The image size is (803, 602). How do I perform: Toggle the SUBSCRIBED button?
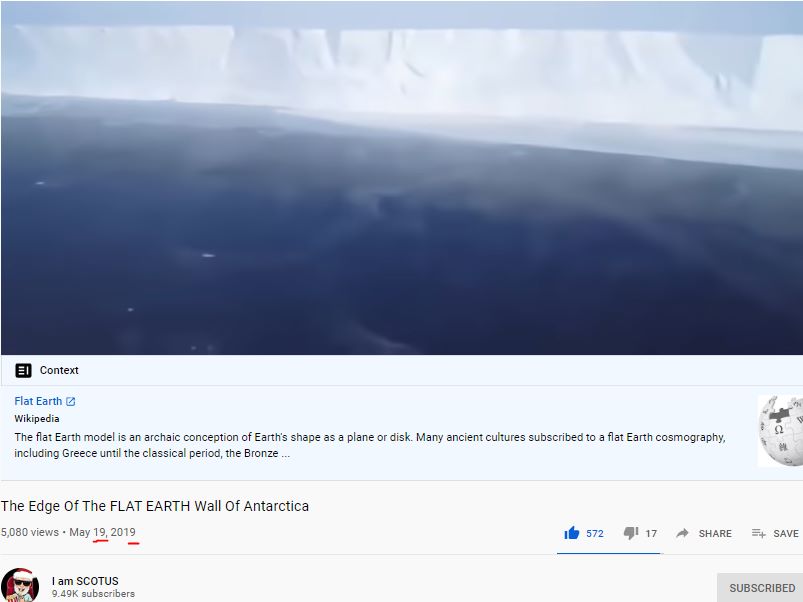762,588
